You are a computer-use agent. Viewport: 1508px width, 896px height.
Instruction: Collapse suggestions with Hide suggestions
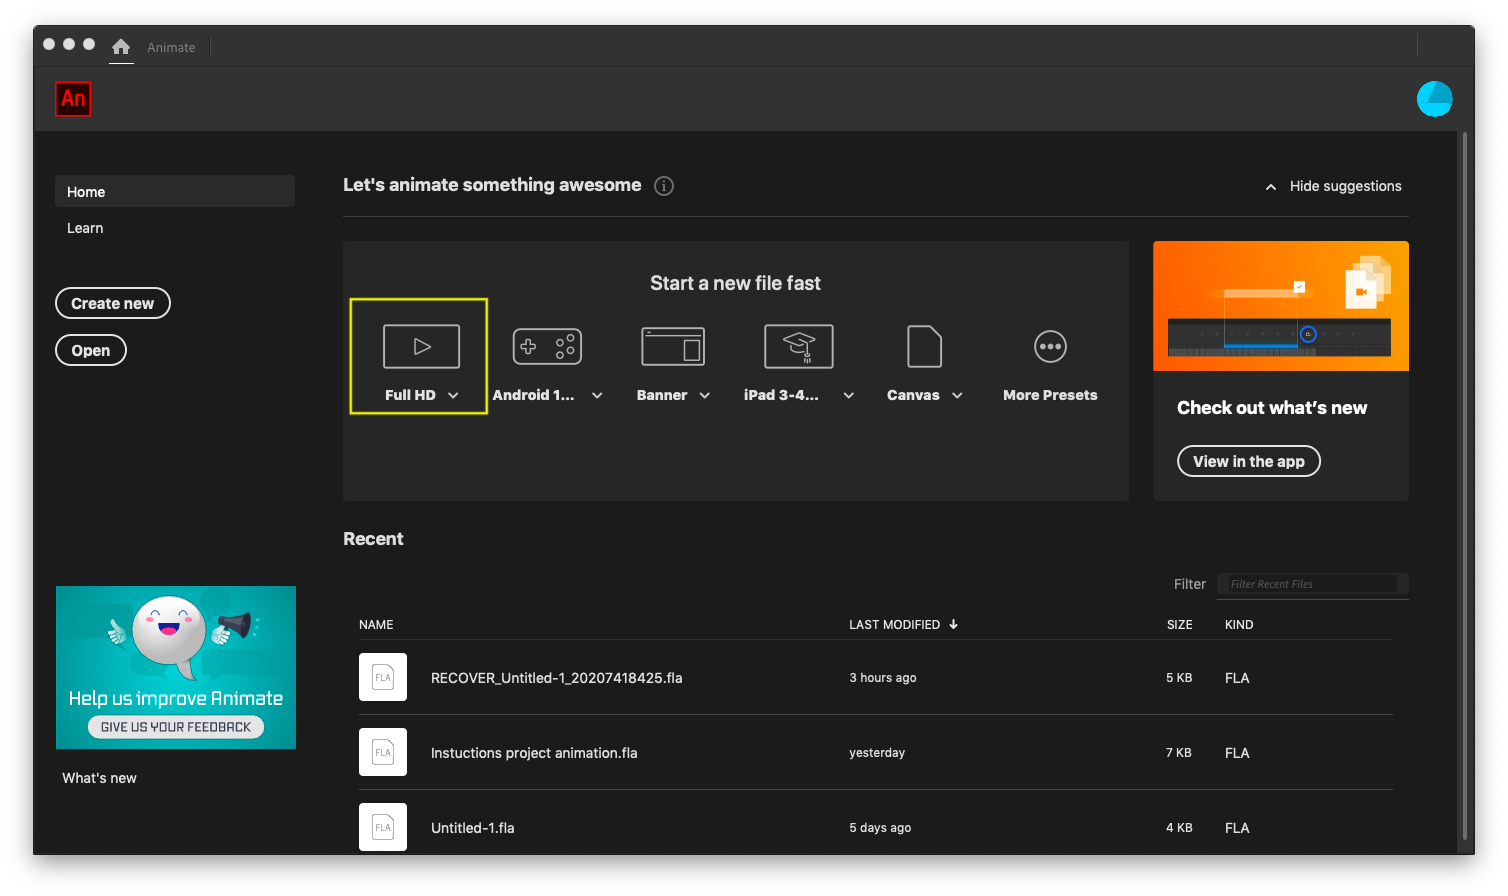1333,186
